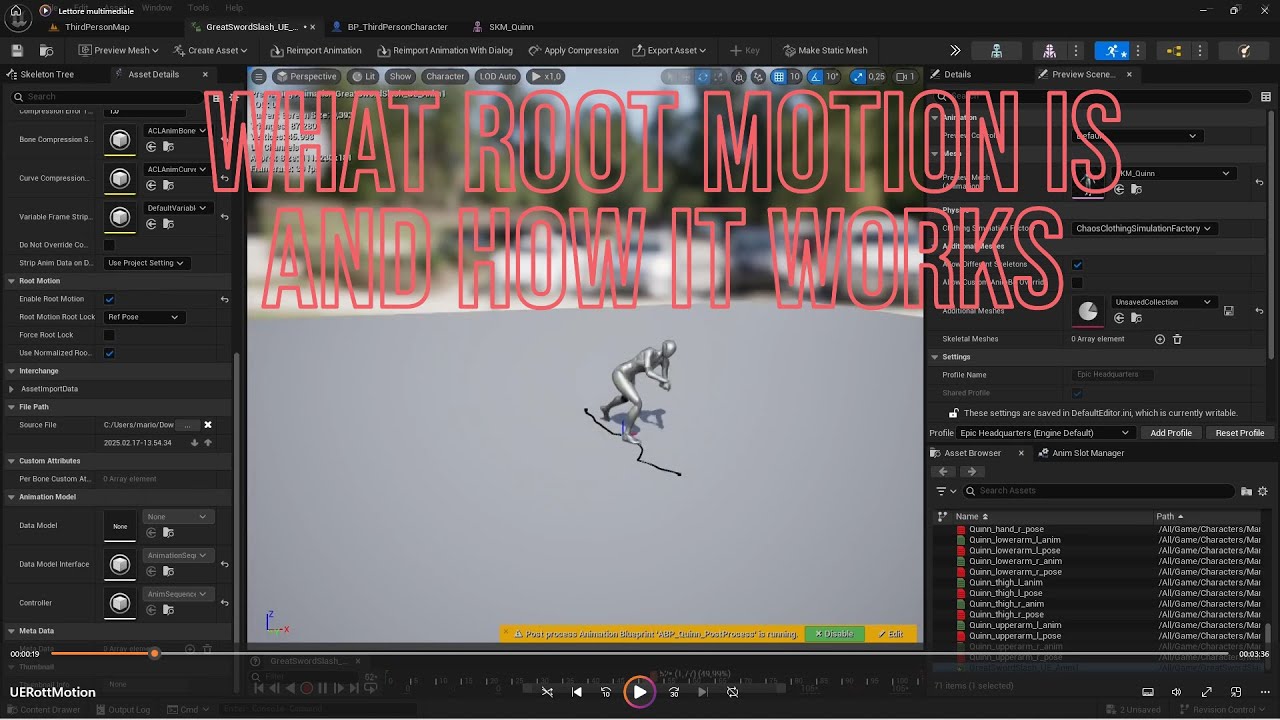Viewport: 1280px width, 720px height.
Task: Click the Reset Profile button
Action: click(x=1239, y=433)
